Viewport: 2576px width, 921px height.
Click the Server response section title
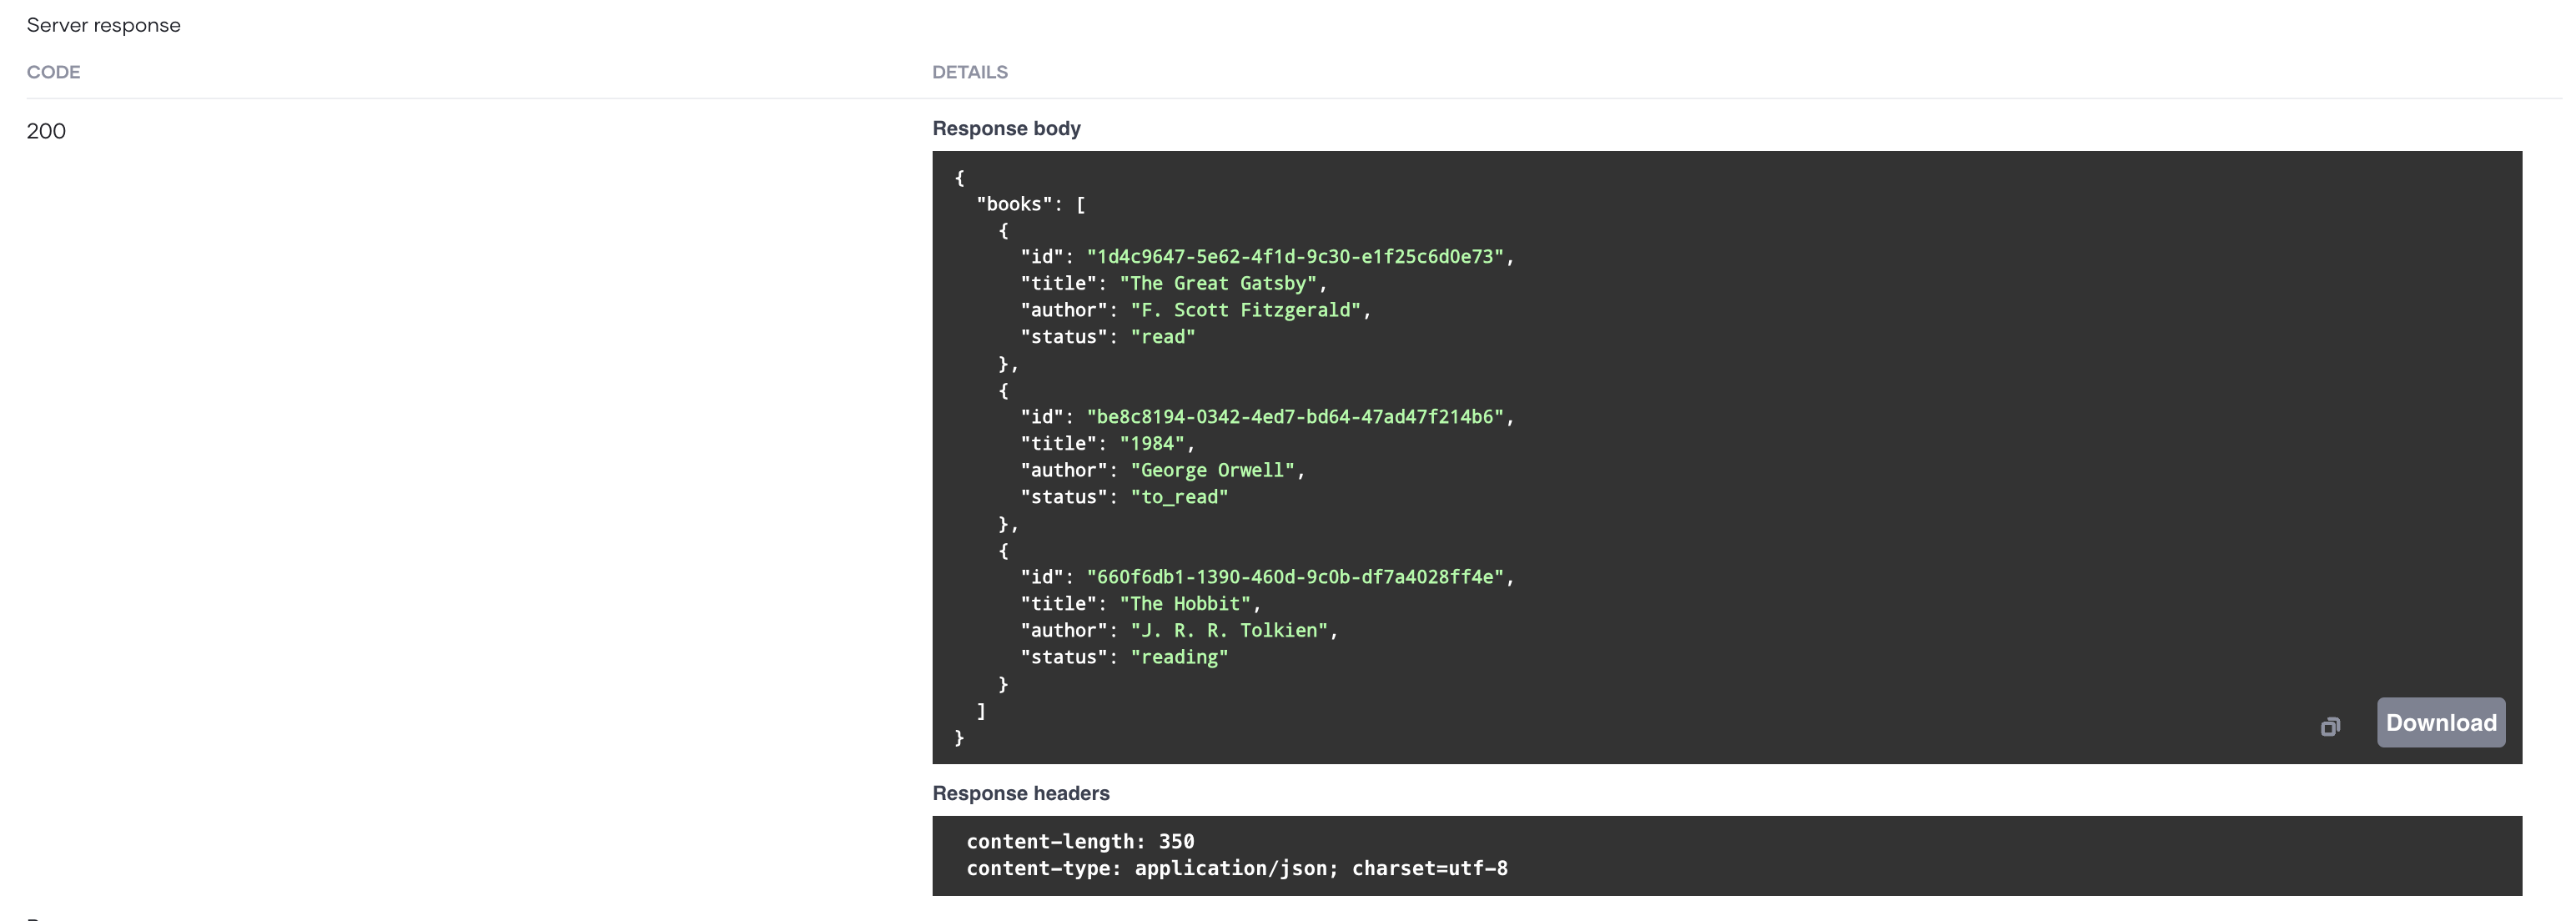click(104, 25)
